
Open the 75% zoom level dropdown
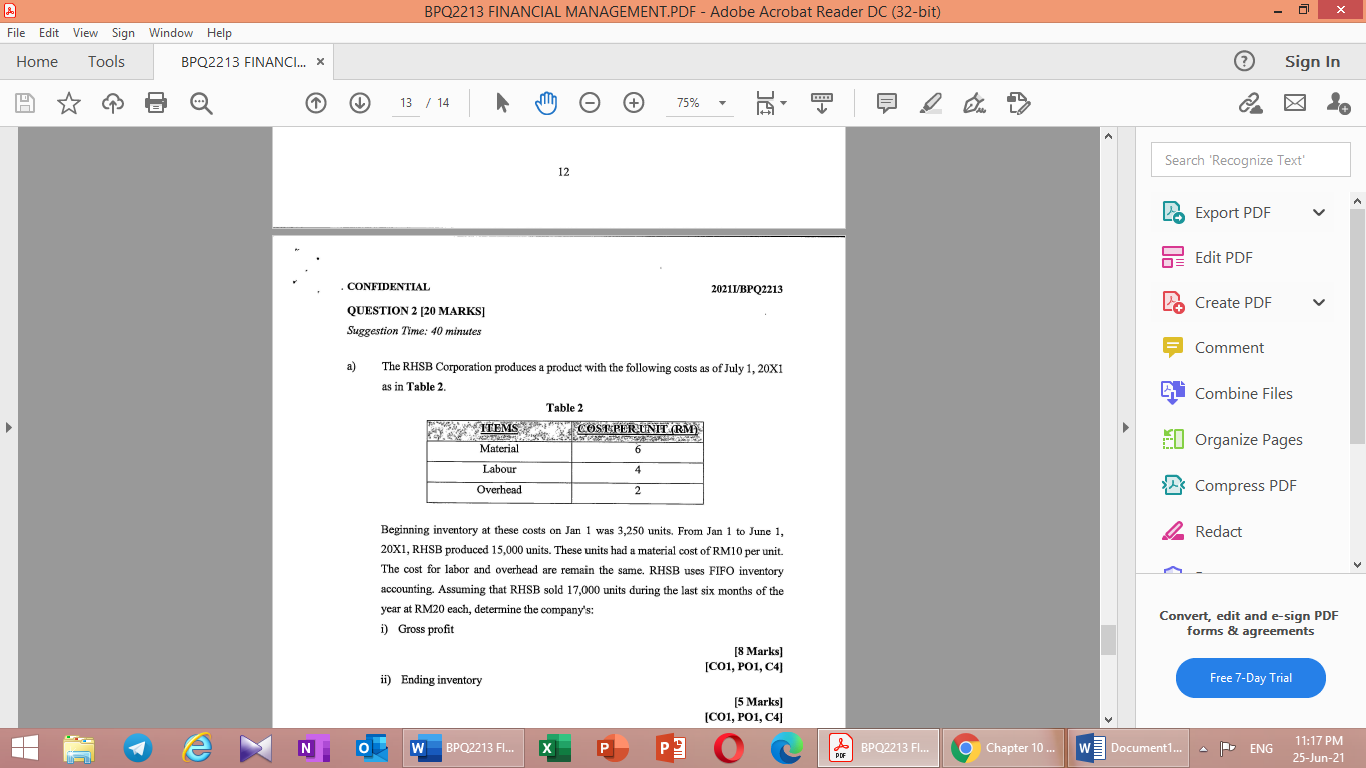click(x=722, y=103)
